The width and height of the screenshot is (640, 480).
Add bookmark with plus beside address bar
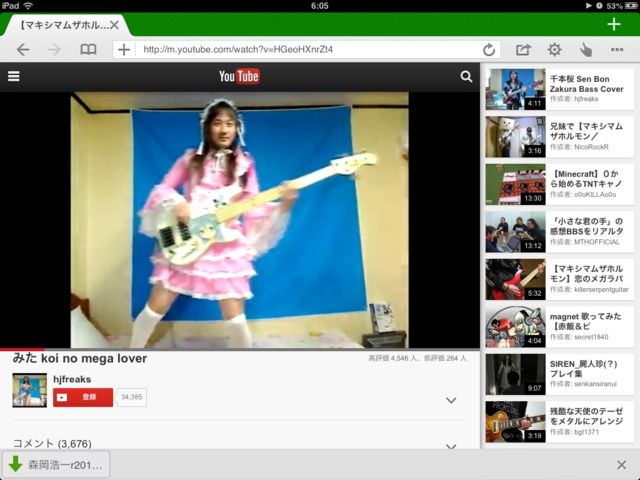123,49
